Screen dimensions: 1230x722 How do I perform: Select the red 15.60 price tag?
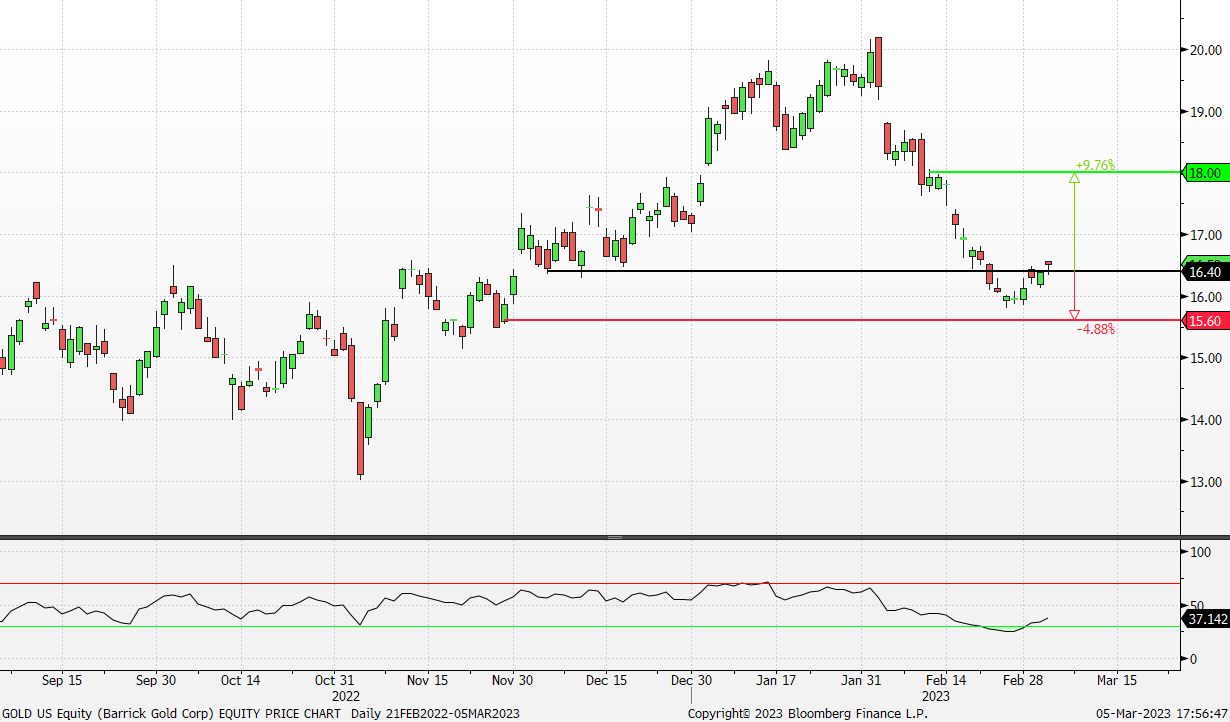pyautogui.click(x=1204, y=320)
